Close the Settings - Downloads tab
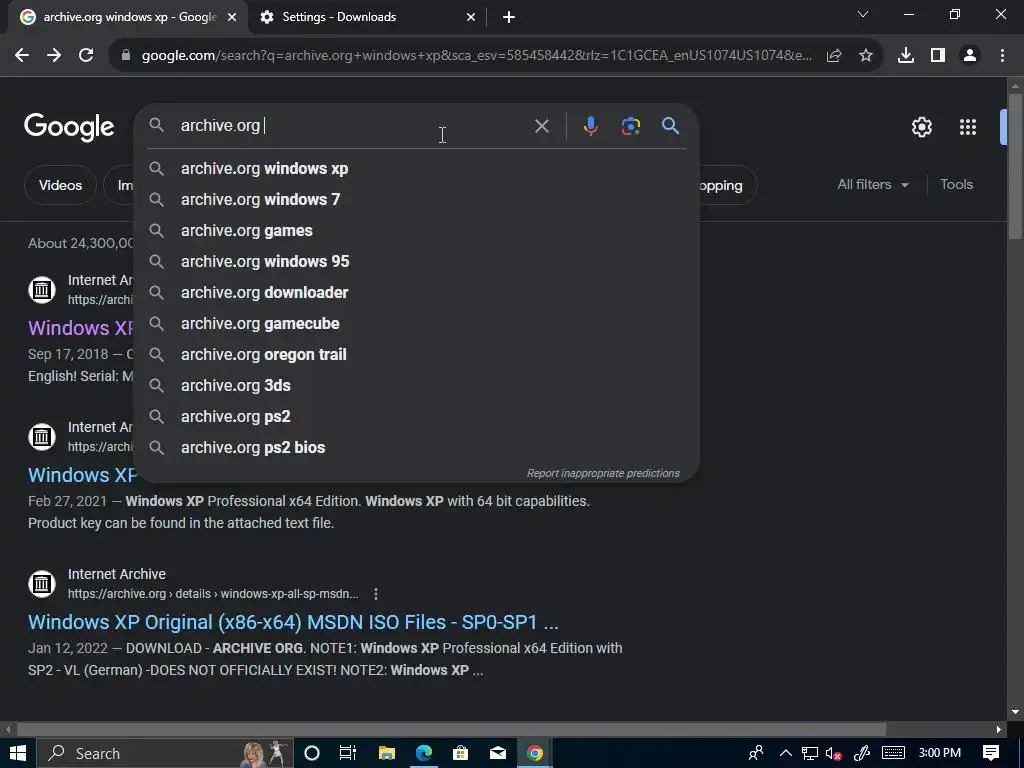This screenshot has height=768, width=1024. click(471, 17)
